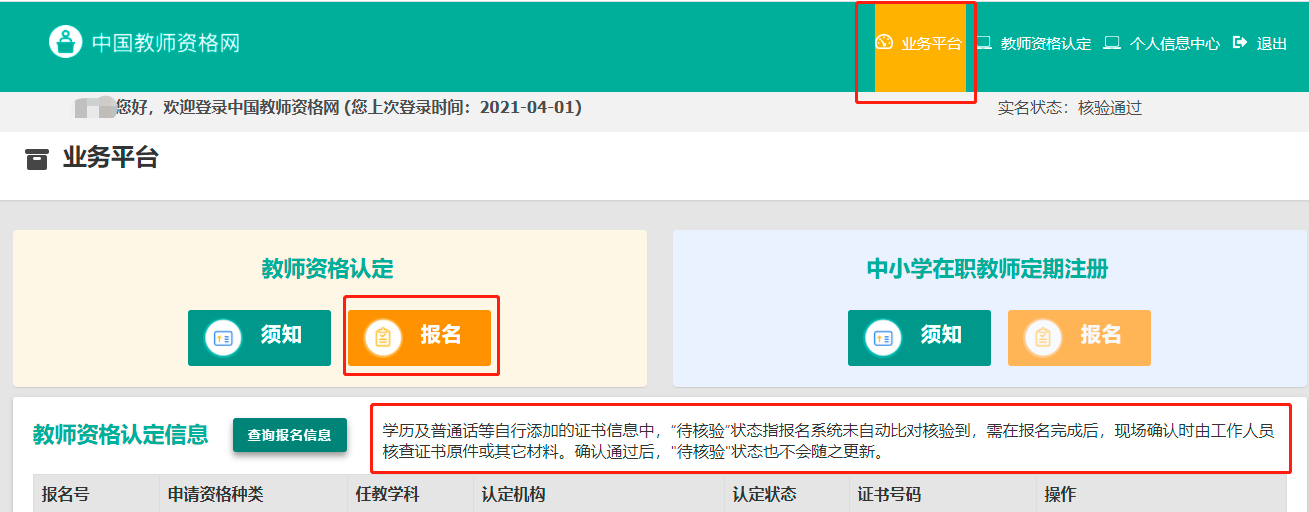1309x512 pixels.
Task: Click the 中国教师资格网 site title text
Action: pyautogui.click(x=166, y=43)
